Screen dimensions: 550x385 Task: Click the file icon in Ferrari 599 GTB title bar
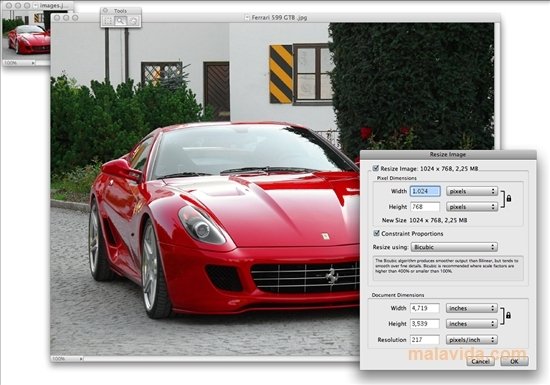click(x=247, y=18)
